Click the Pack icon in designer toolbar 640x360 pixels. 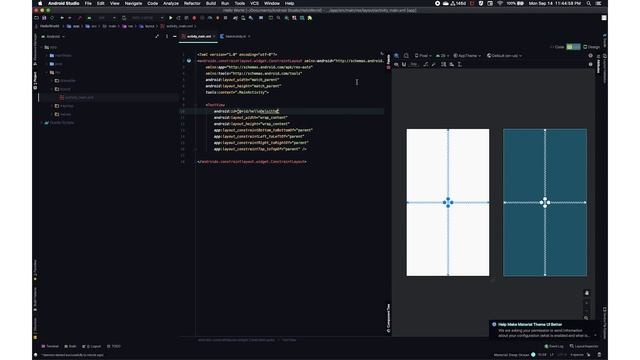click(x=443, y=64)
